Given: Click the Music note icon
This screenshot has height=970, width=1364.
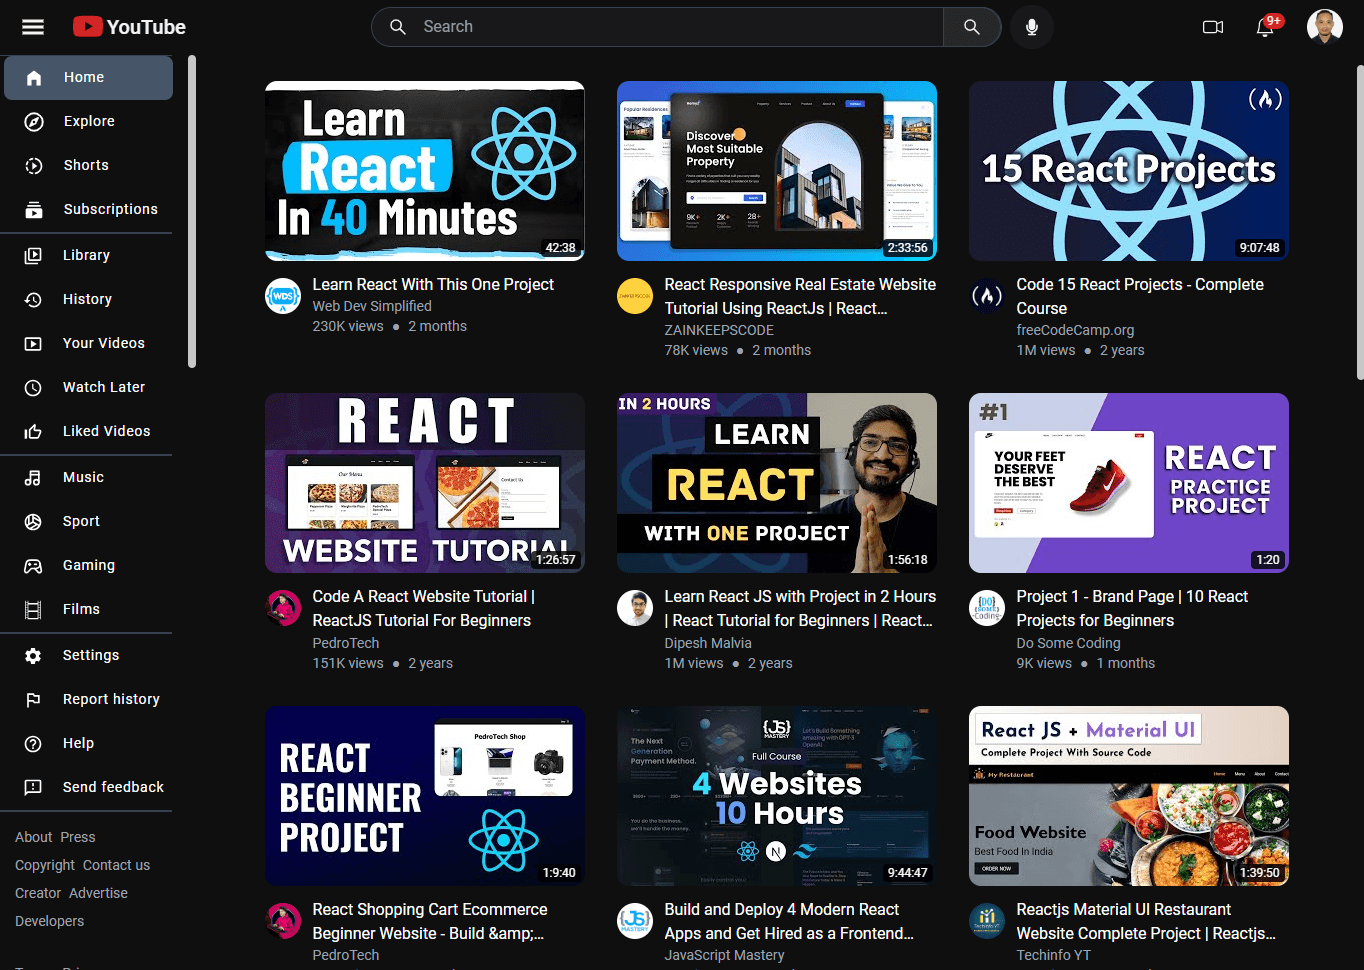Looking at the screenshot, I should click(33, 477).
